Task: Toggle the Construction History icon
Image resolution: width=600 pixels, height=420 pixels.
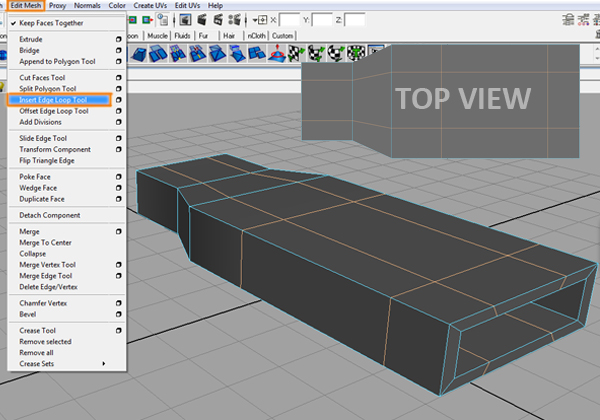Action: [163, 20]
